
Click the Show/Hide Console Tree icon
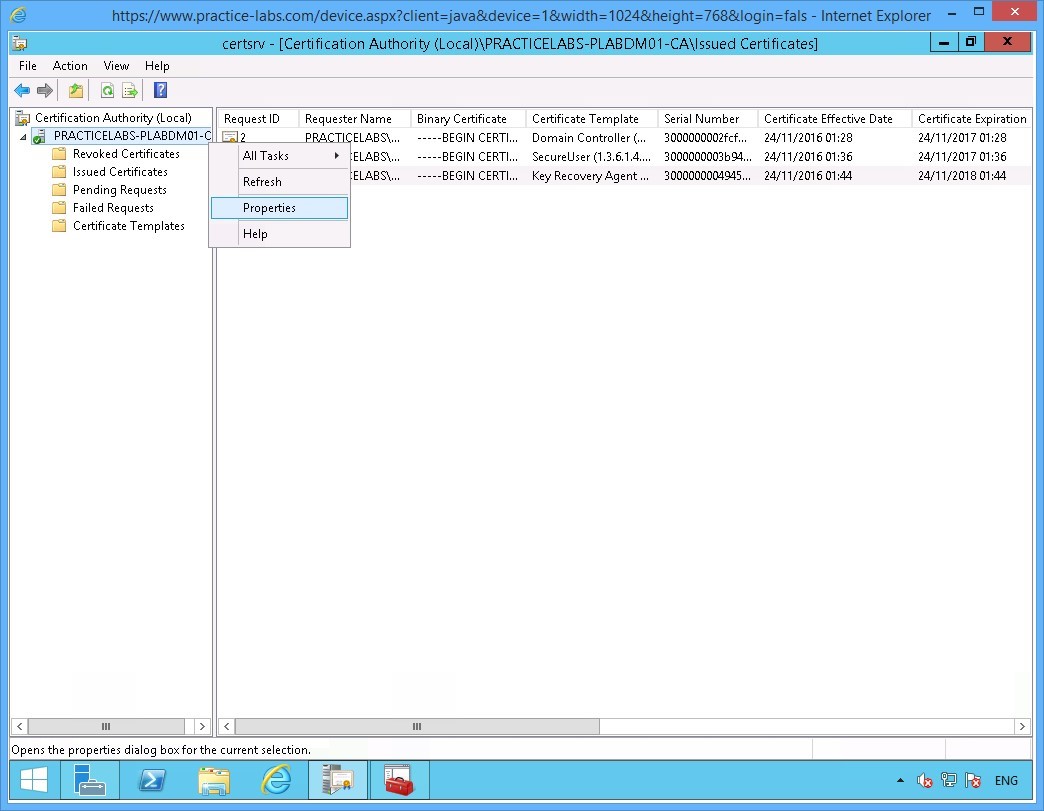[76, 90]
